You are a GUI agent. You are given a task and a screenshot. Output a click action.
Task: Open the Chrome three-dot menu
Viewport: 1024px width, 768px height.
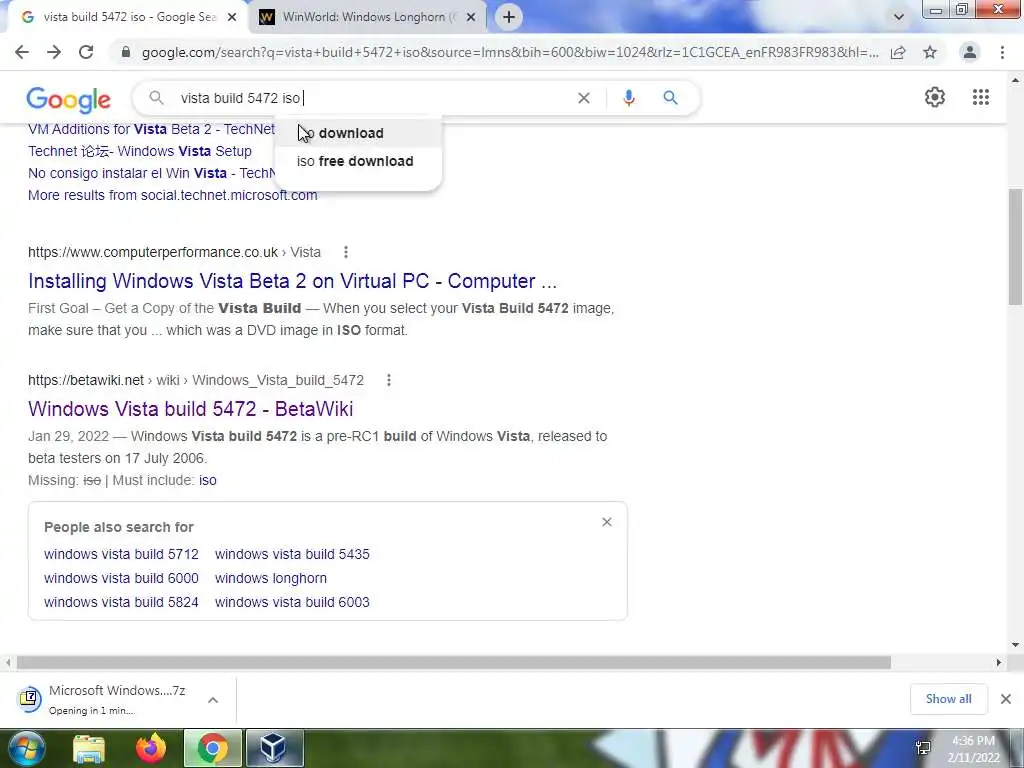tap(1002, 52)
